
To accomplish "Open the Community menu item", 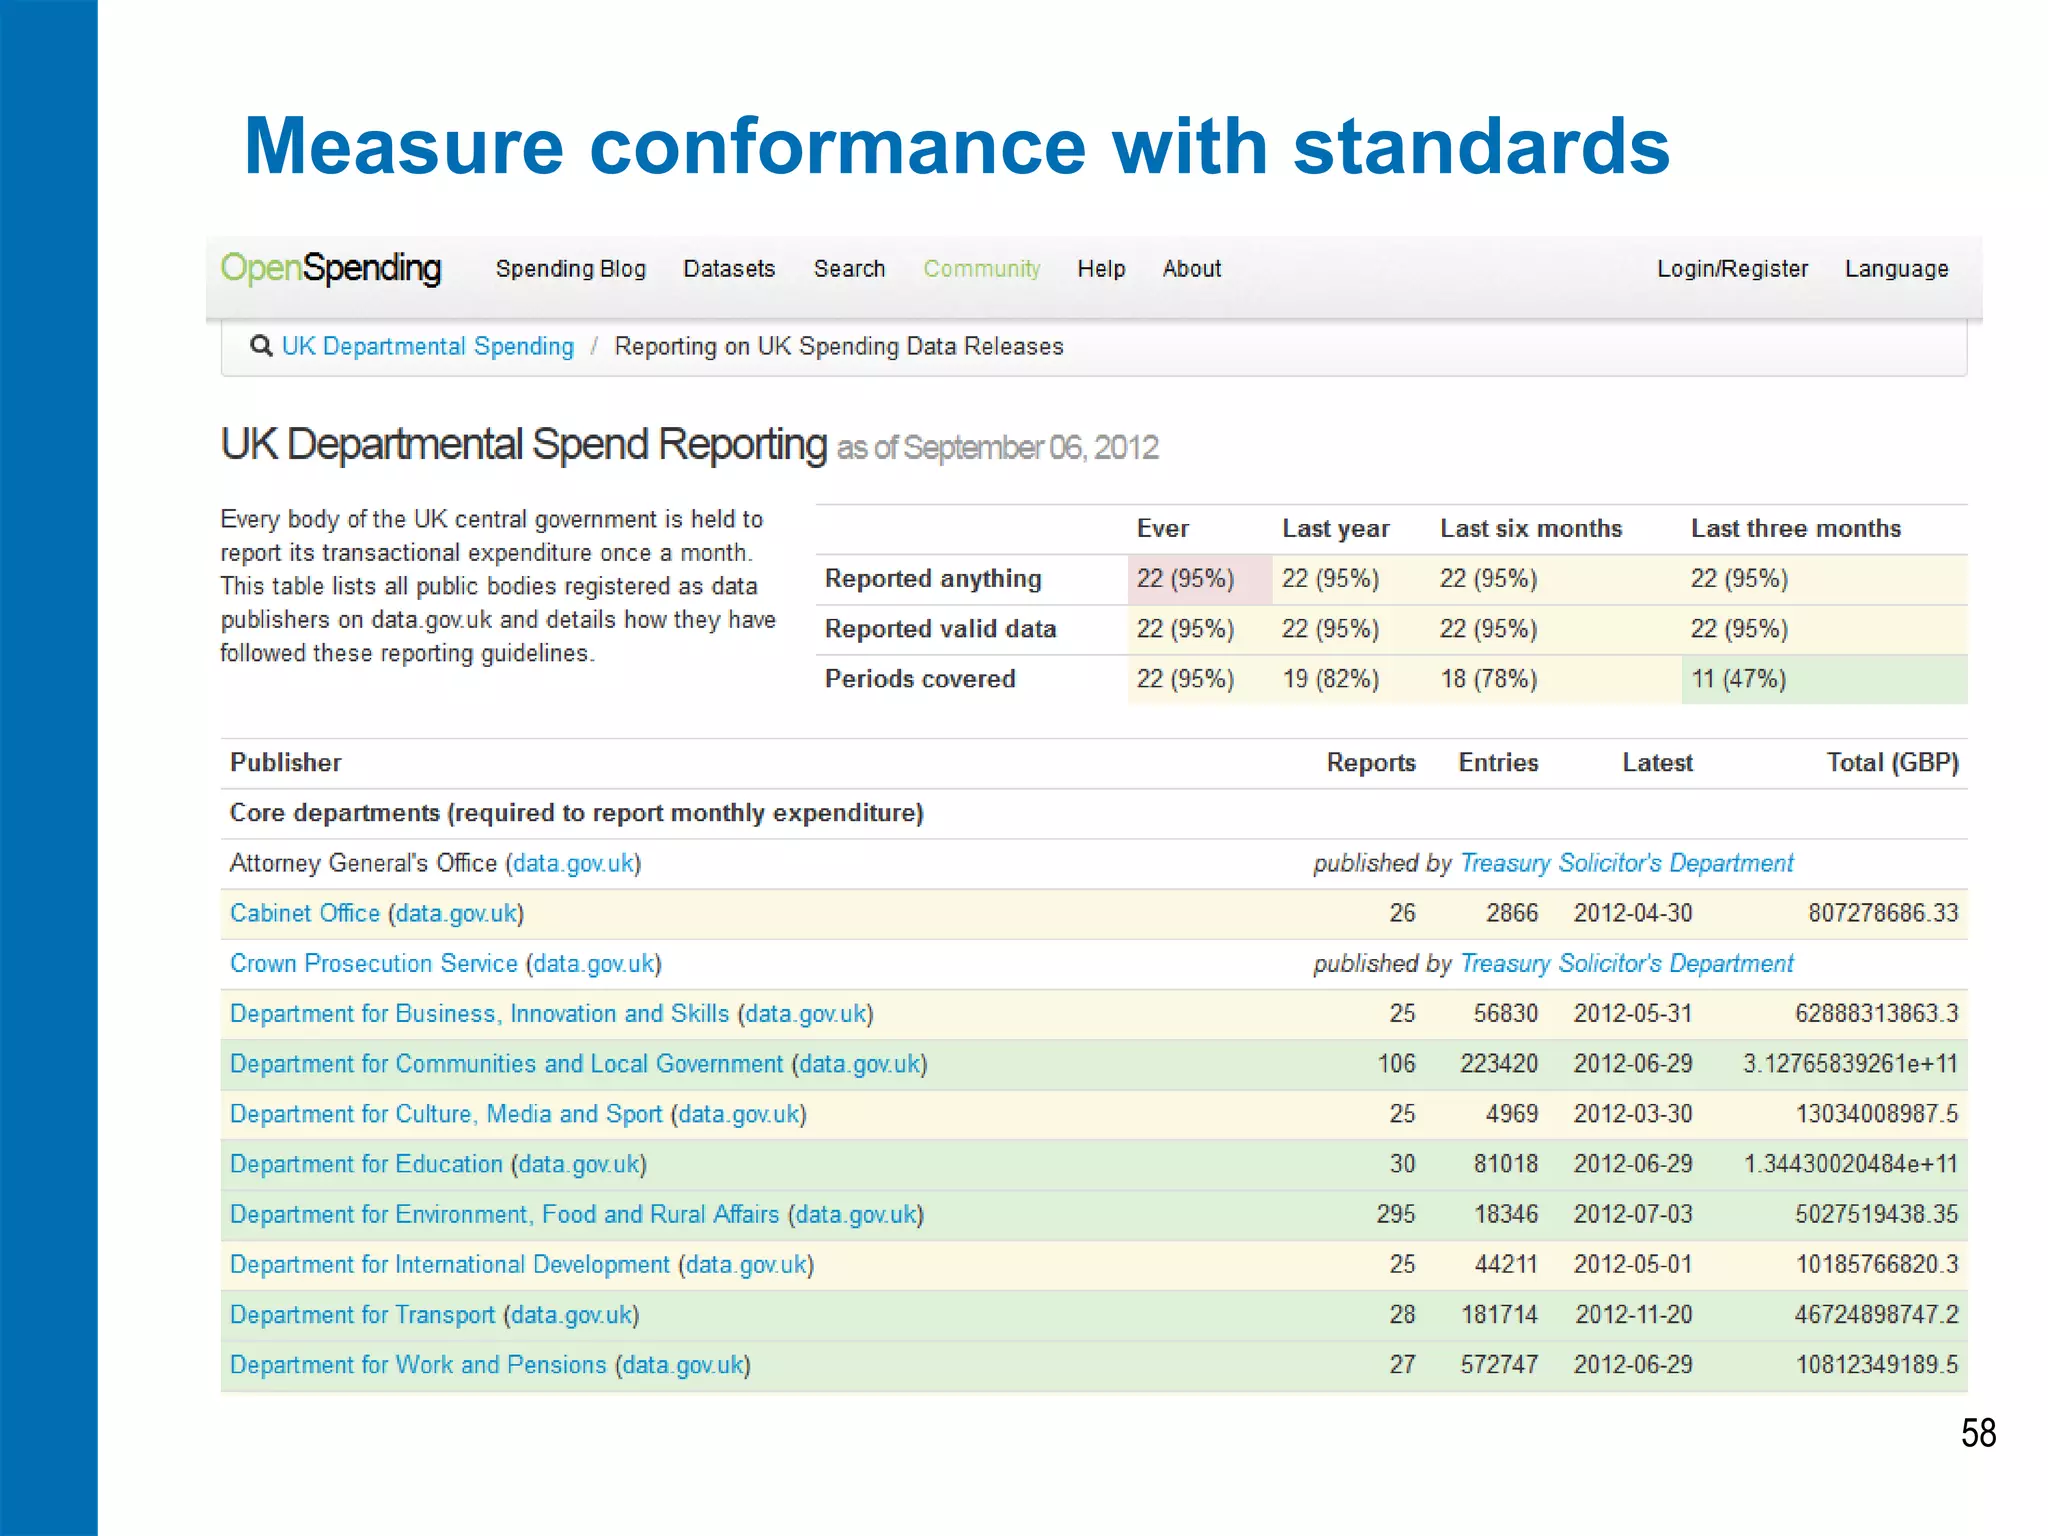I will 982,269.
